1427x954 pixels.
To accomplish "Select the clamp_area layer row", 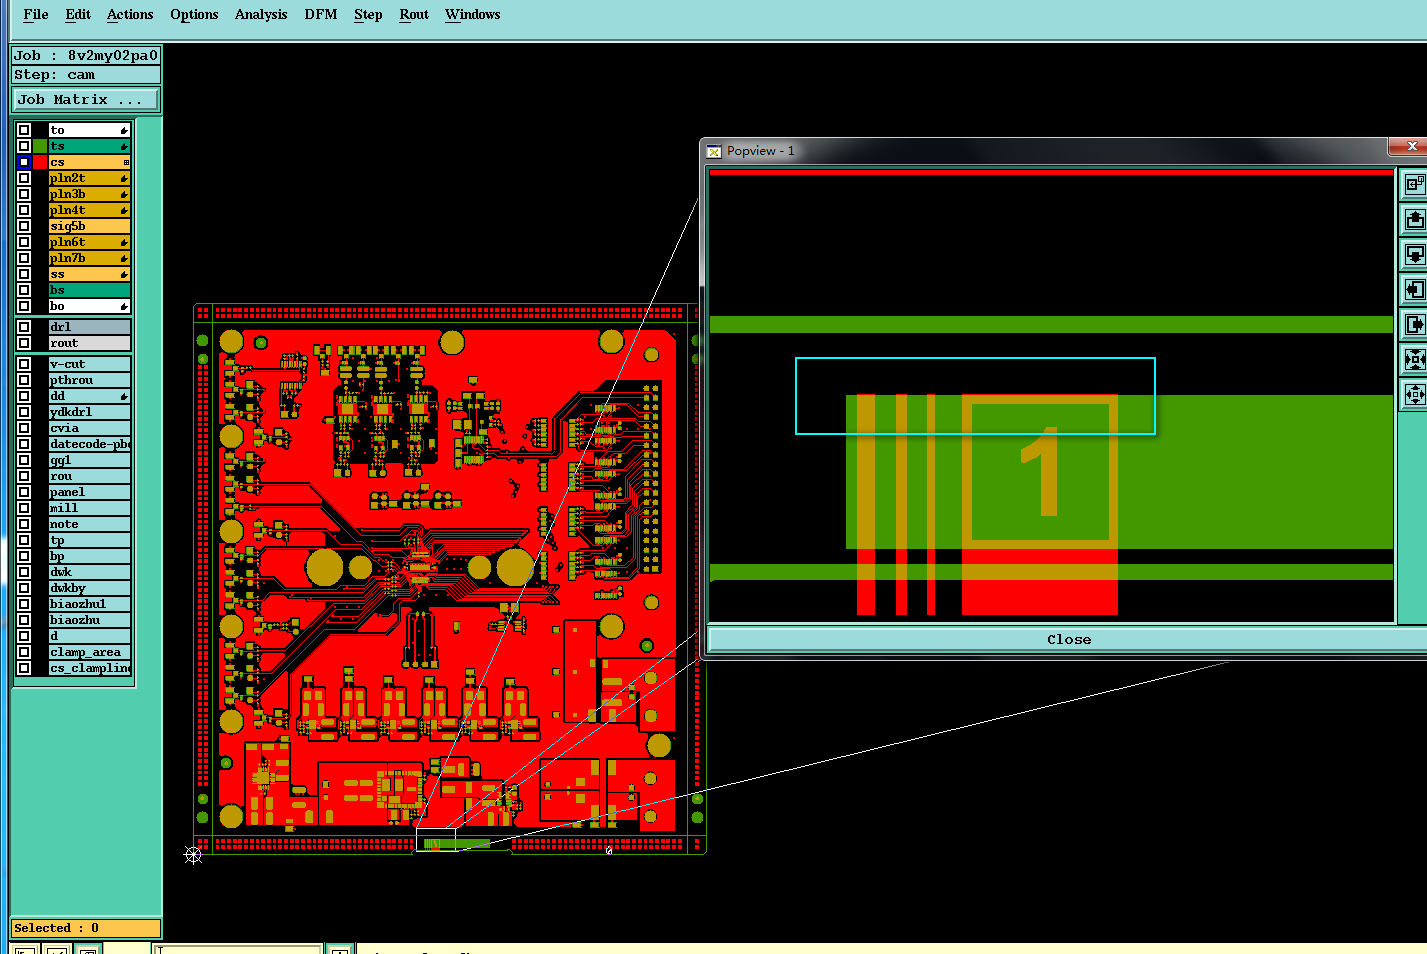I will pos(74,652).
